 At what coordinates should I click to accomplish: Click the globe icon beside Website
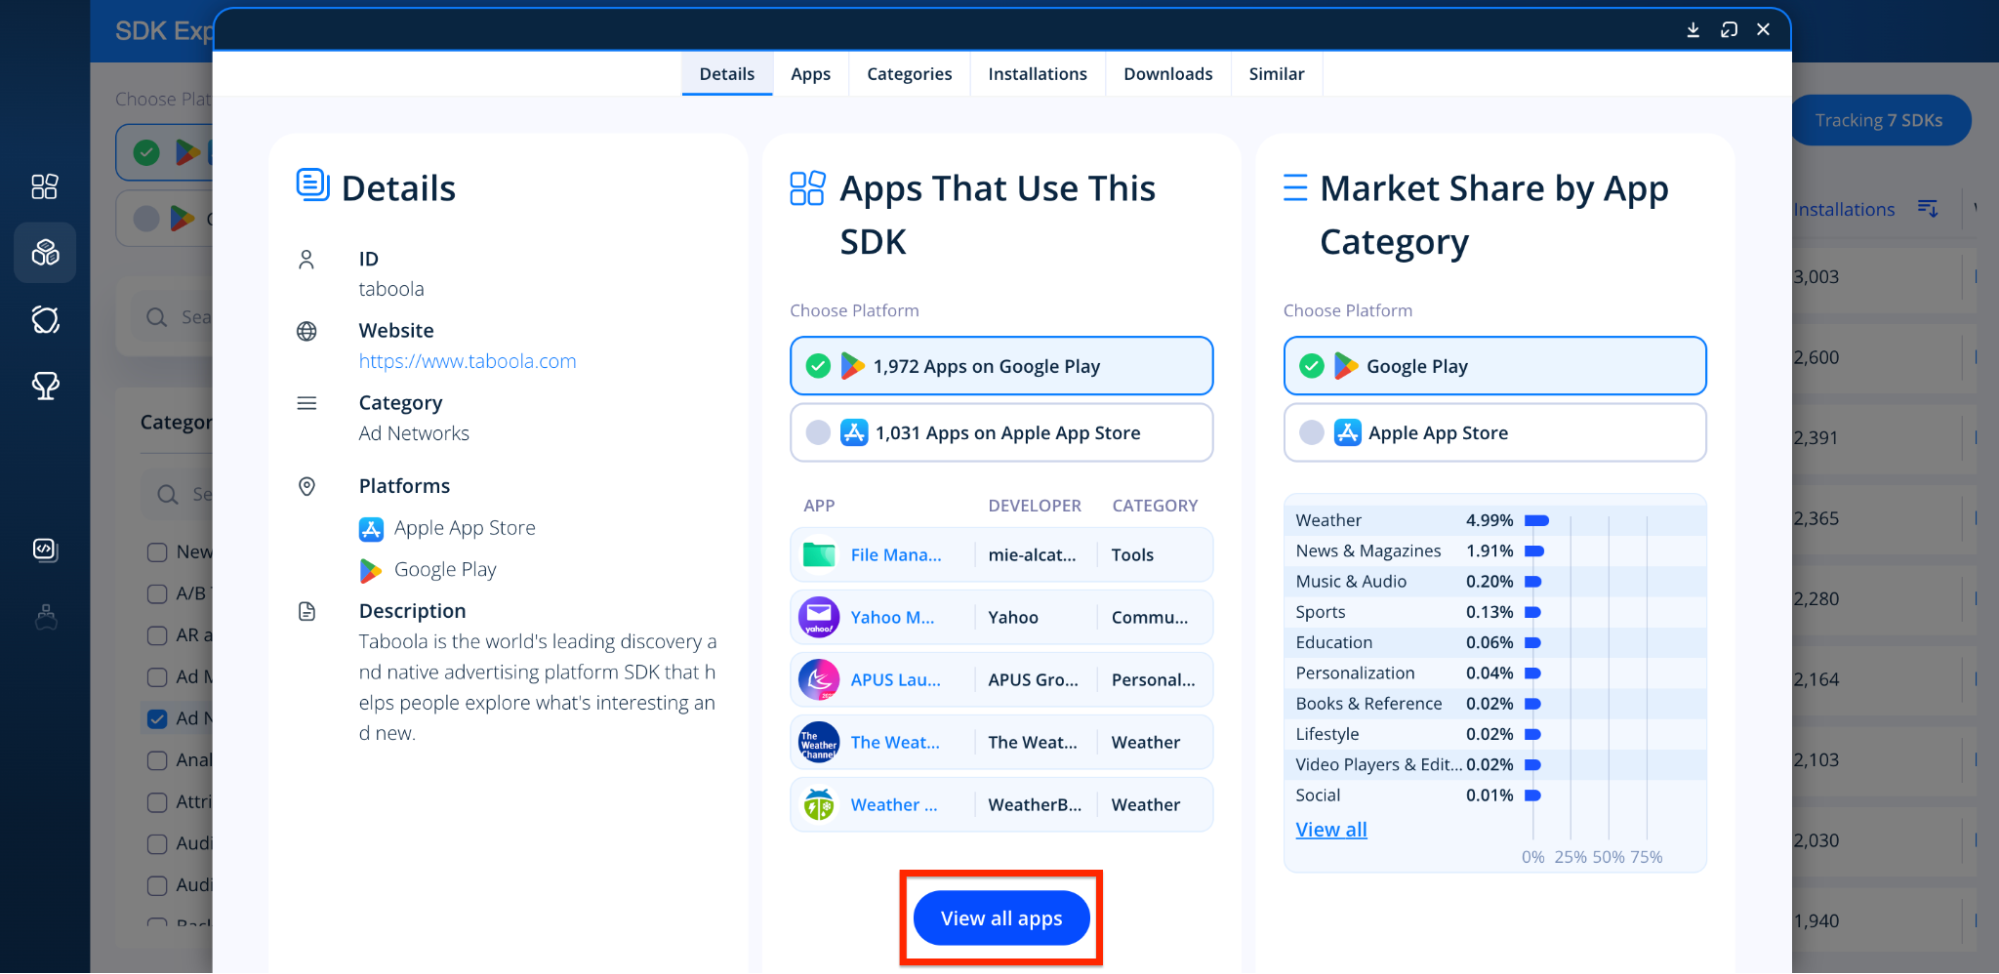307,331
